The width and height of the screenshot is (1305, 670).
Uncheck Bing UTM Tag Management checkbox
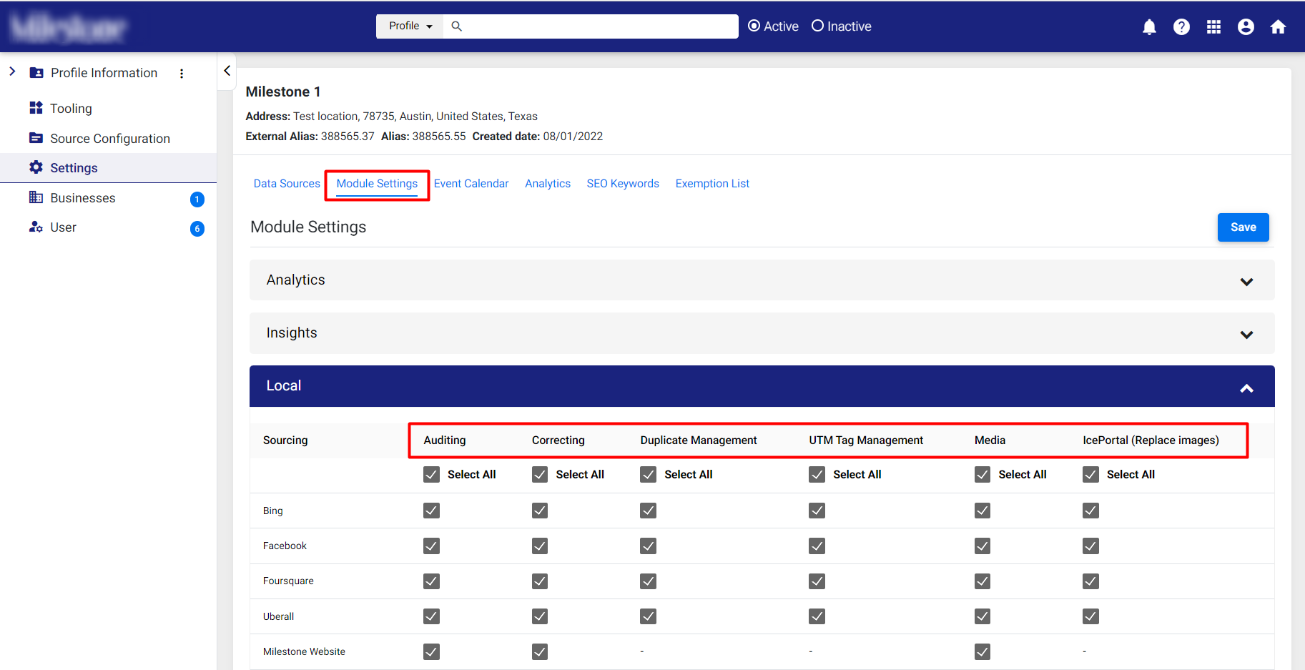(x=817, y=510)
